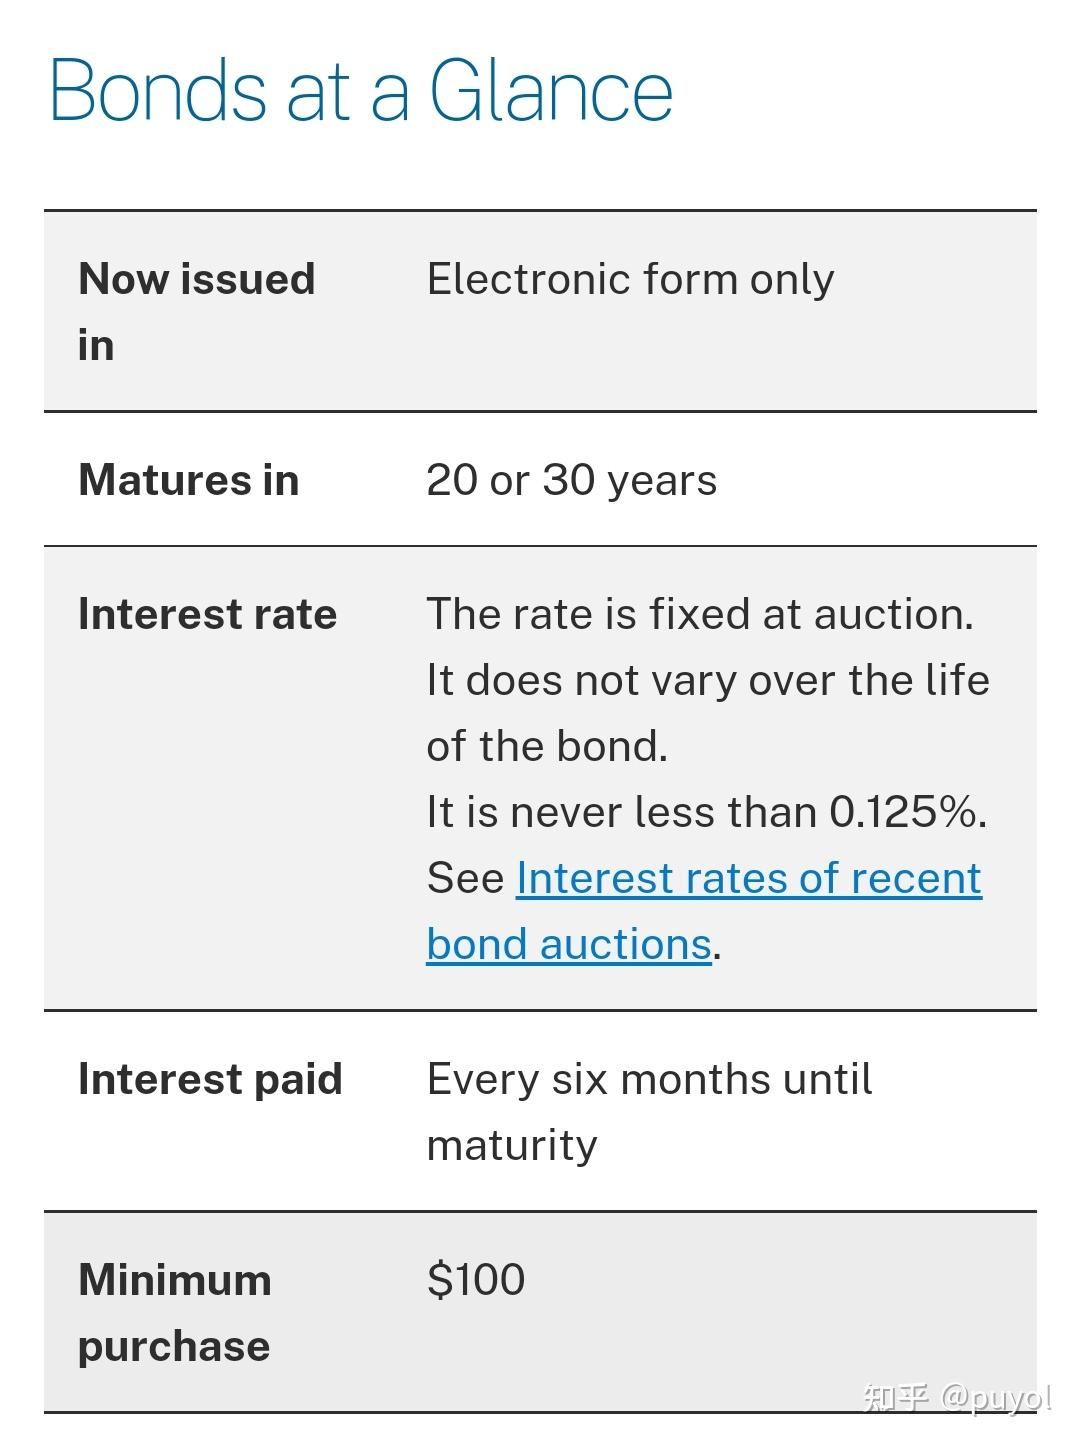Click the "$100" minimum purchase value
1080x1447 pixels.
tap(475, 1280)
